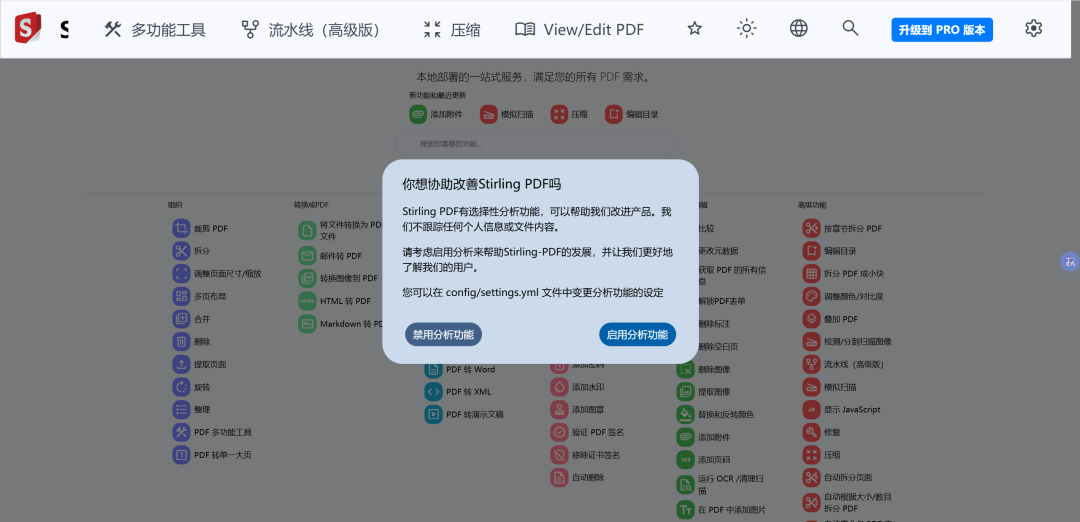This screenshot has height=522, width=1080.
Task: Open the 裁剪 PDF crop tool
Action: (x=200, y=229)
